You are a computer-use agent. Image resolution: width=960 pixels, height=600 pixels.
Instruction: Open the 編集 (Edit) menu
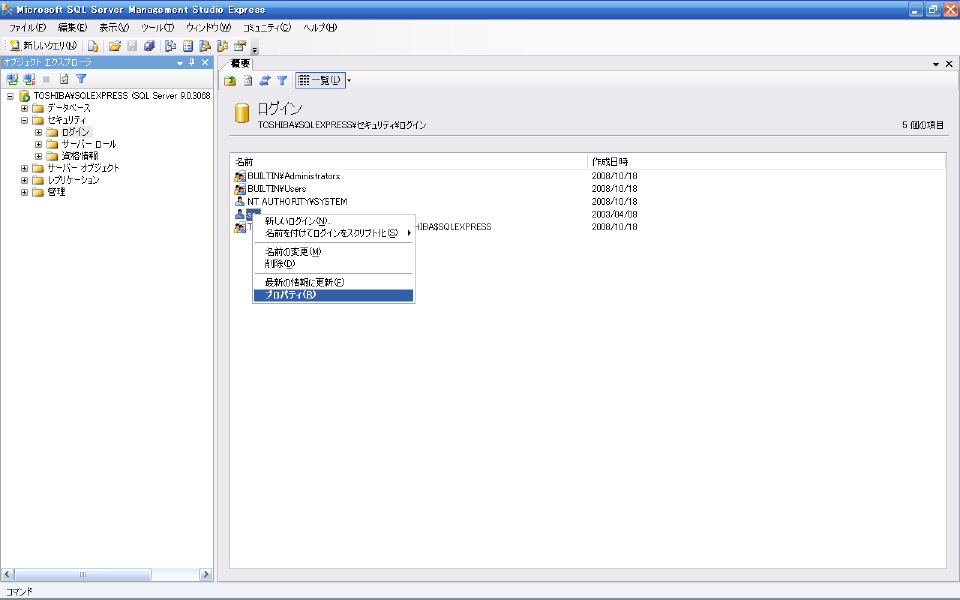coord(72,28)
